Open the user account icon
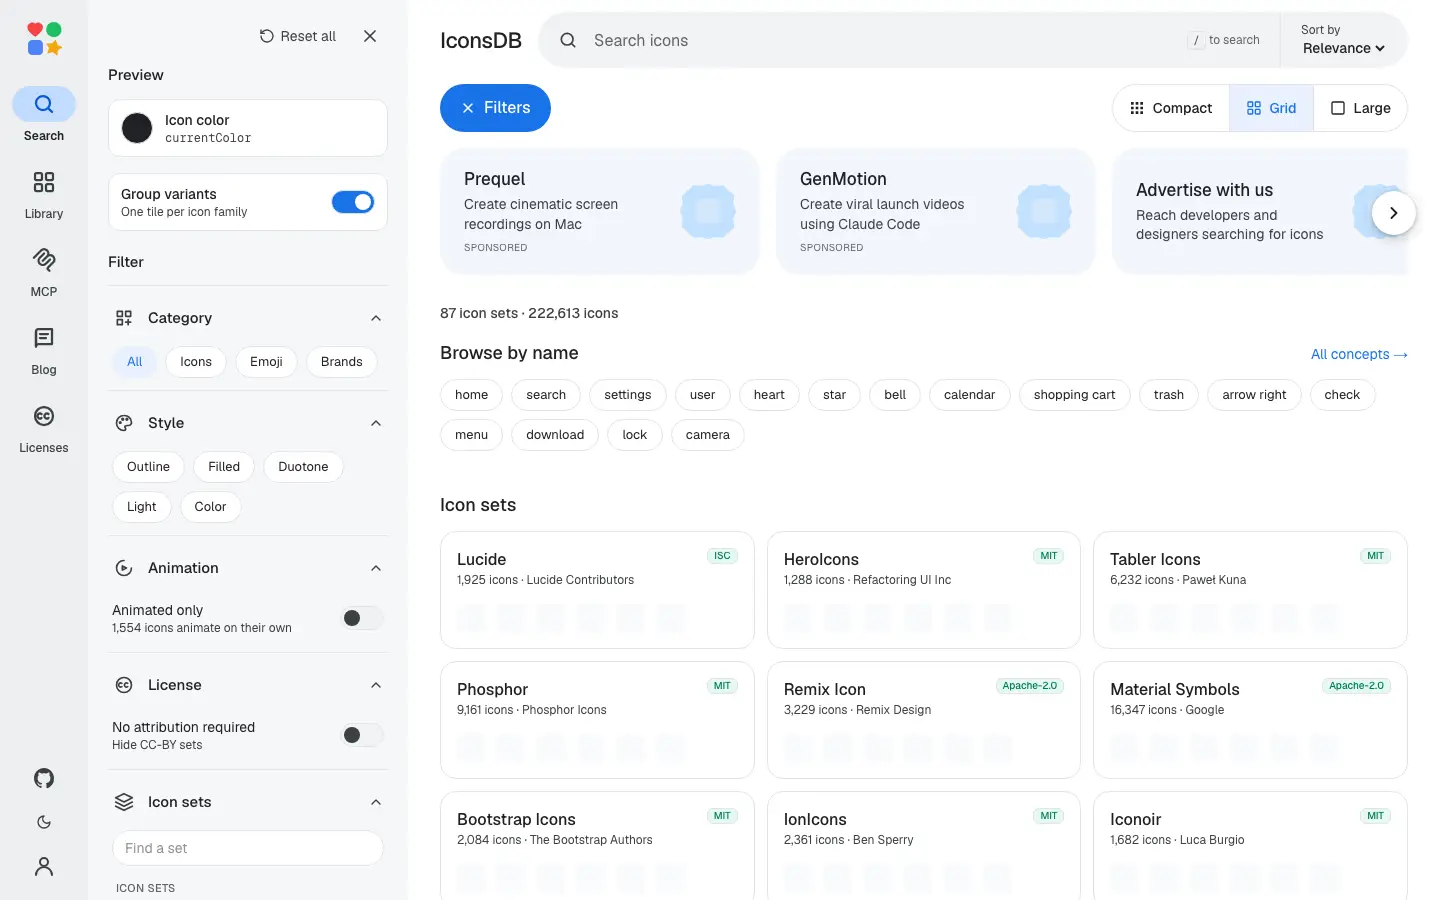This screenshot has width=1440, height=900. pos(44,866)
